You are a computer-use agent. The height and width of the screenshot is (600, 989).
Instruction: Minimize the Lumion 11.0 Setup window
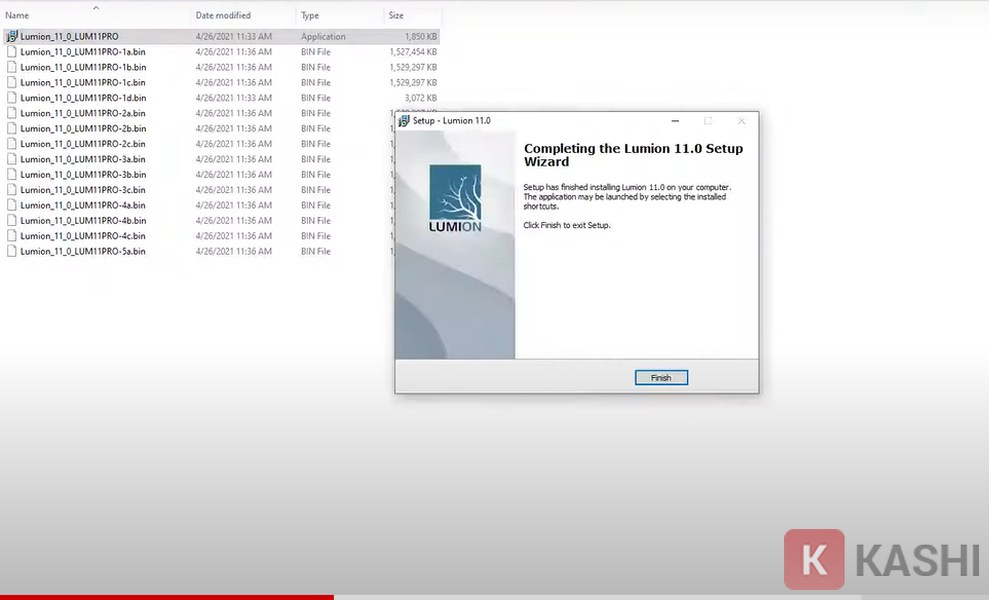point(675,121)
